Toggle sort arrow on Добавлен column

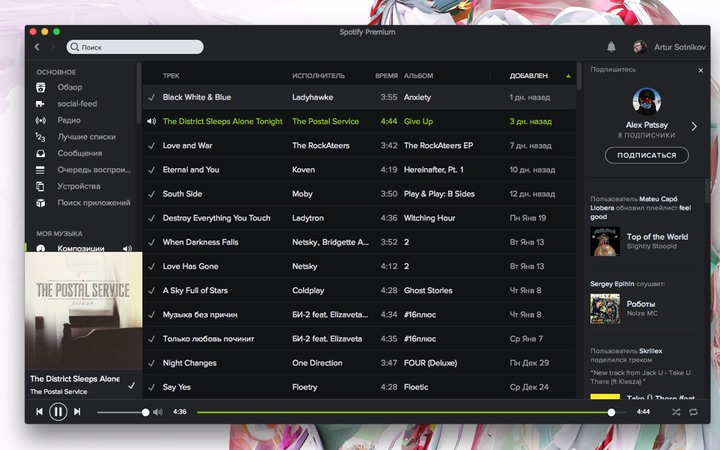(x=568, y=76)
